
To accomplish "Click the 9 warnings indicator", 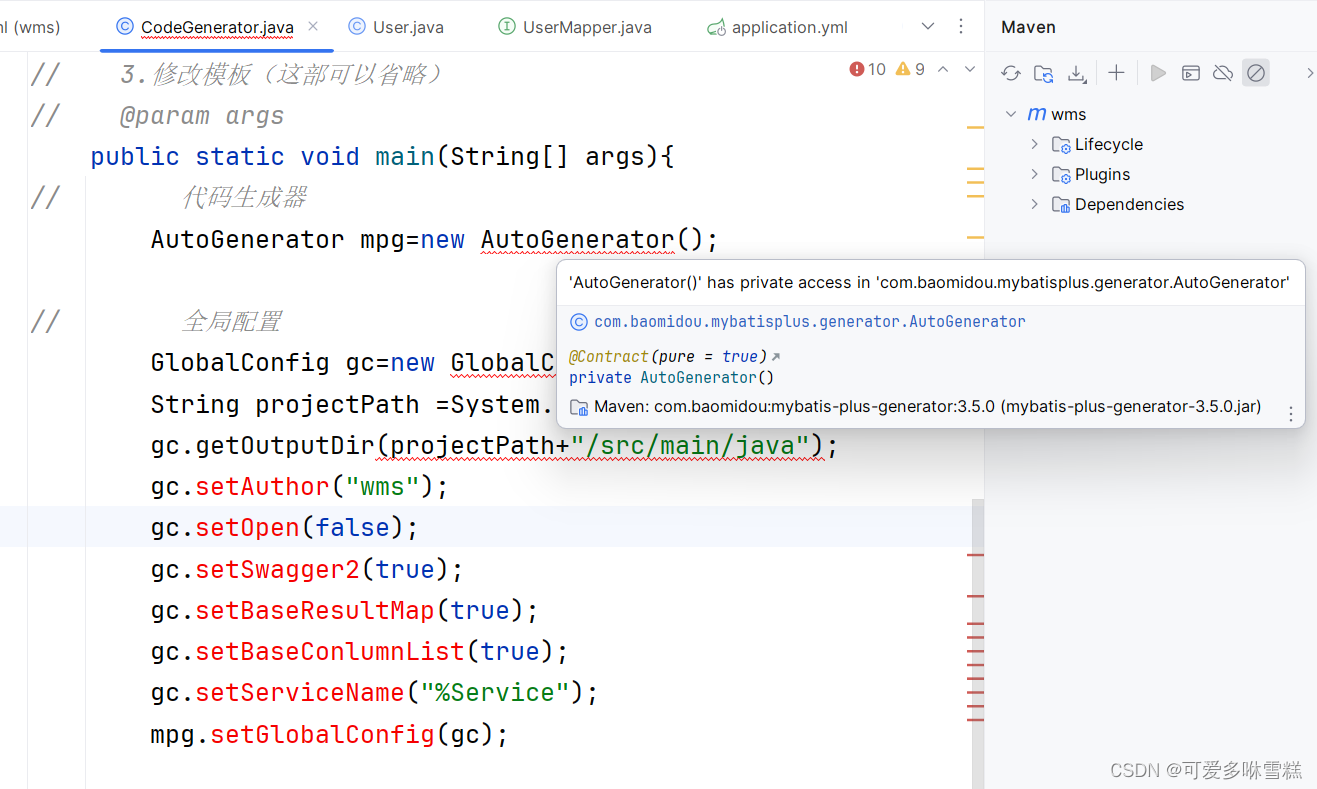I will pyautogui.click(x=910, y=69).
